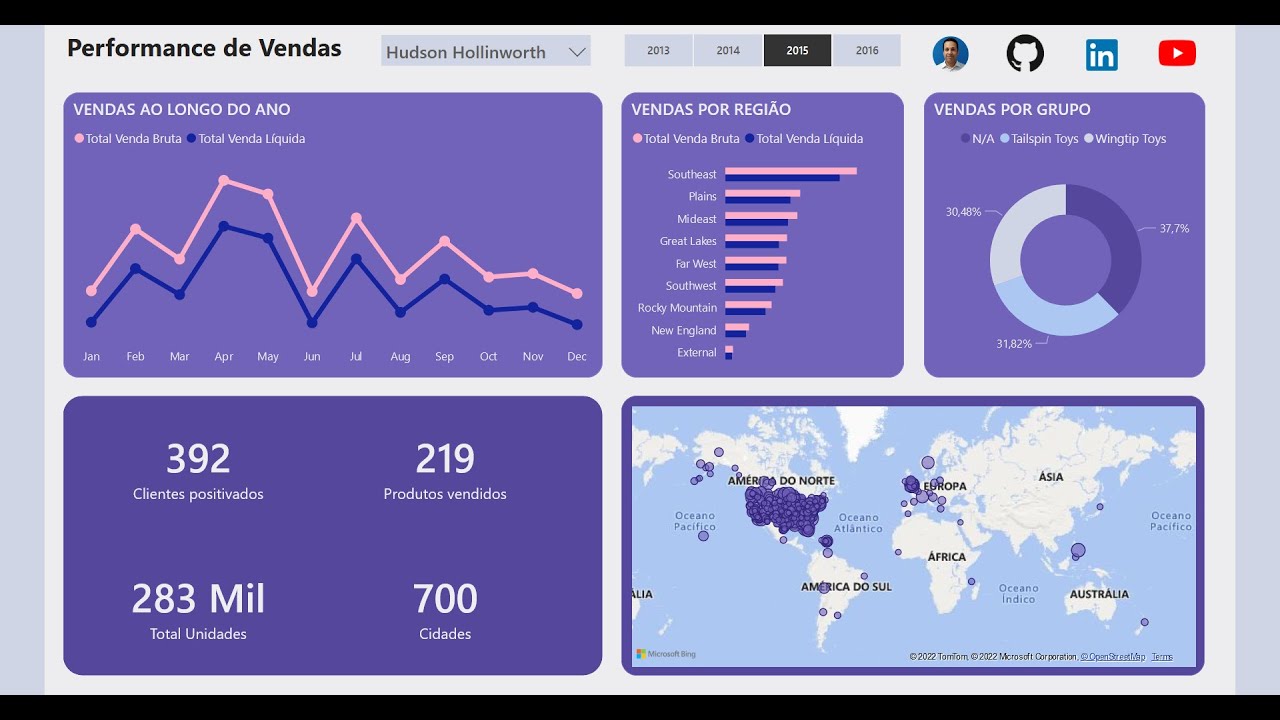This screenshot has width=1280, height=720.
Task: Select the Plains region bar
Action: 762,196
